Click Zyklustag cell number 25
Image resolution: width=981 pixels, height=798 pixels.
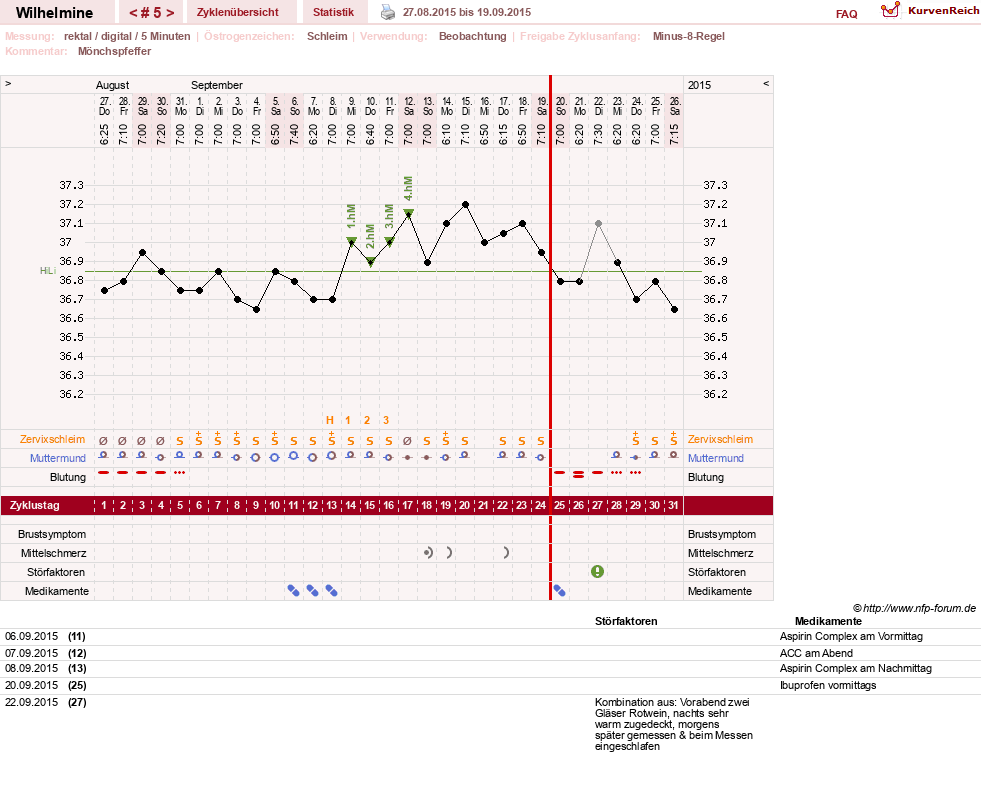pos(560,505)
